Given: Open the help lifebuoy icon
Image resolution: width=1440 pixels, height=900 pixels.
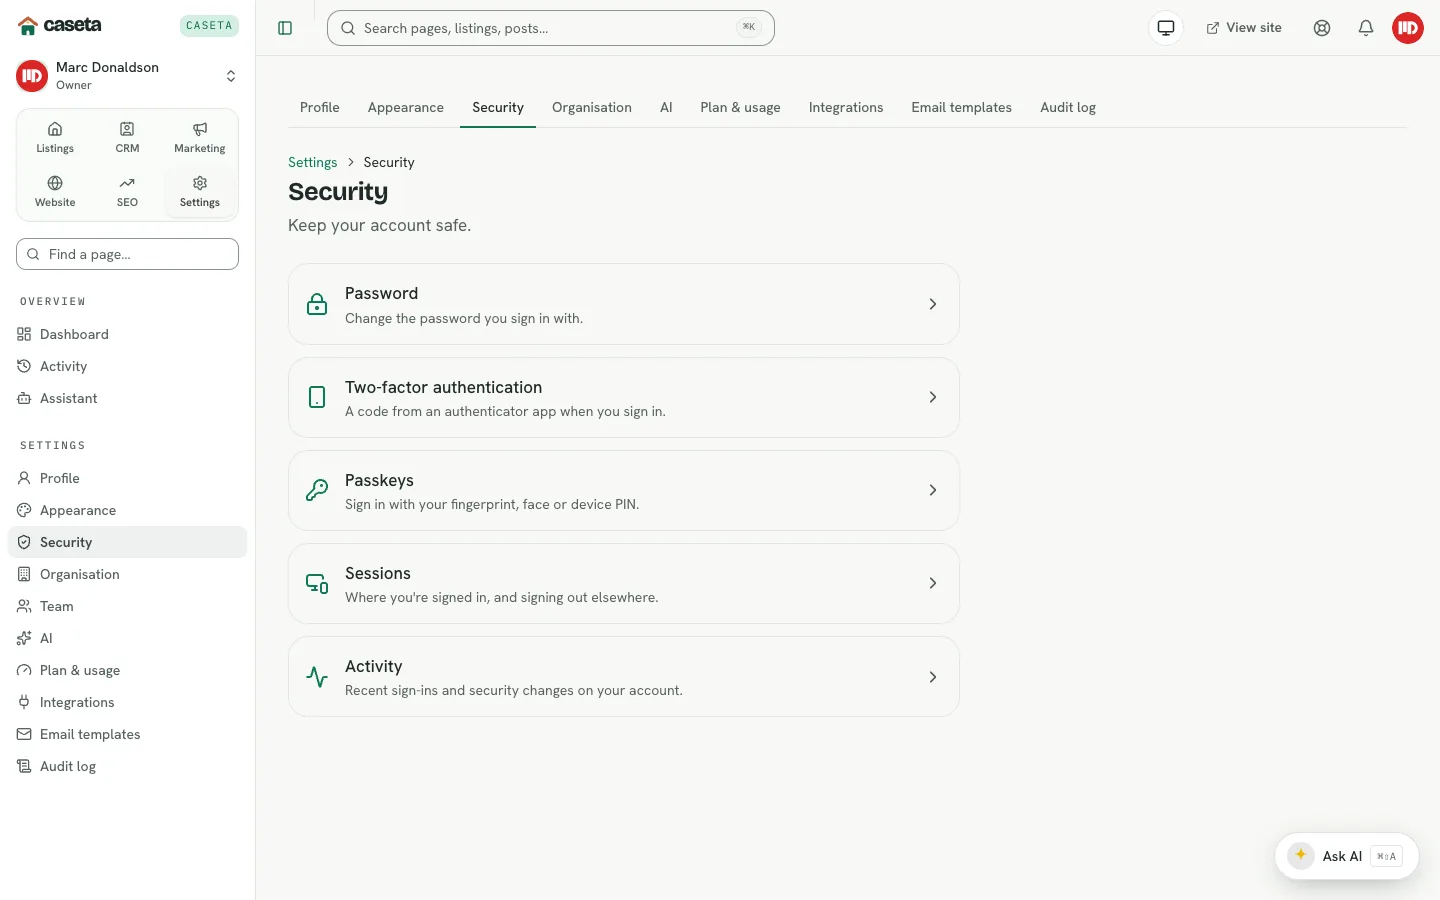Looking at the screenshot, I should point(1322,28).
